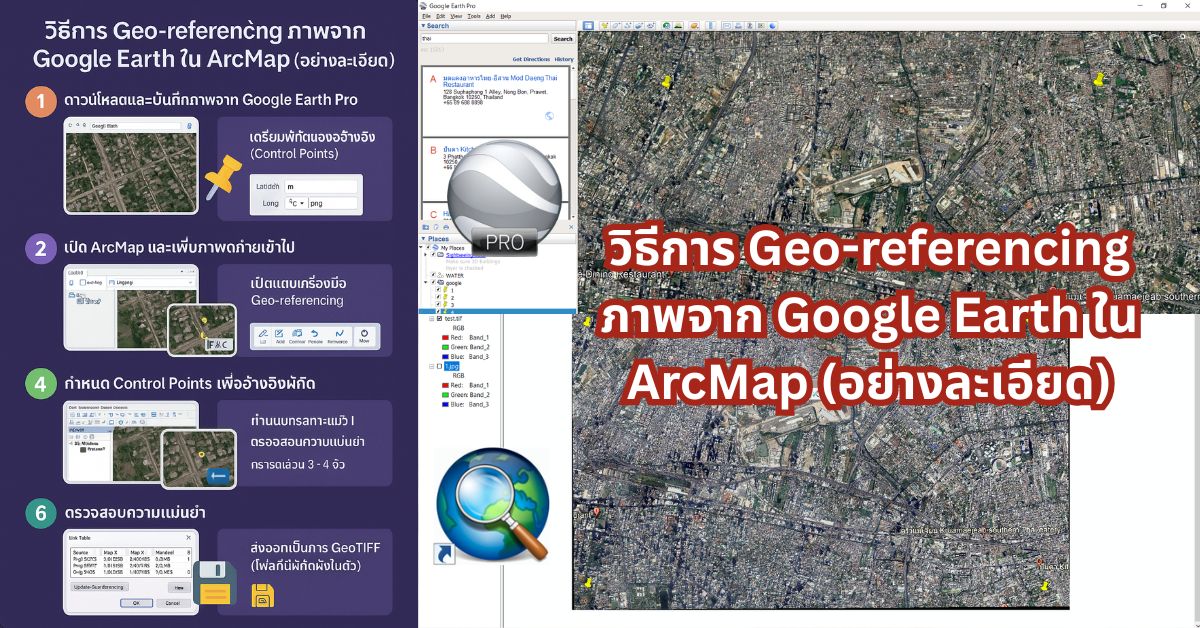Show historical imagery clock icon
Image resolution: width=1200 pixels, height=628 pixels.
pyautogui.click(x=666, y=25)
